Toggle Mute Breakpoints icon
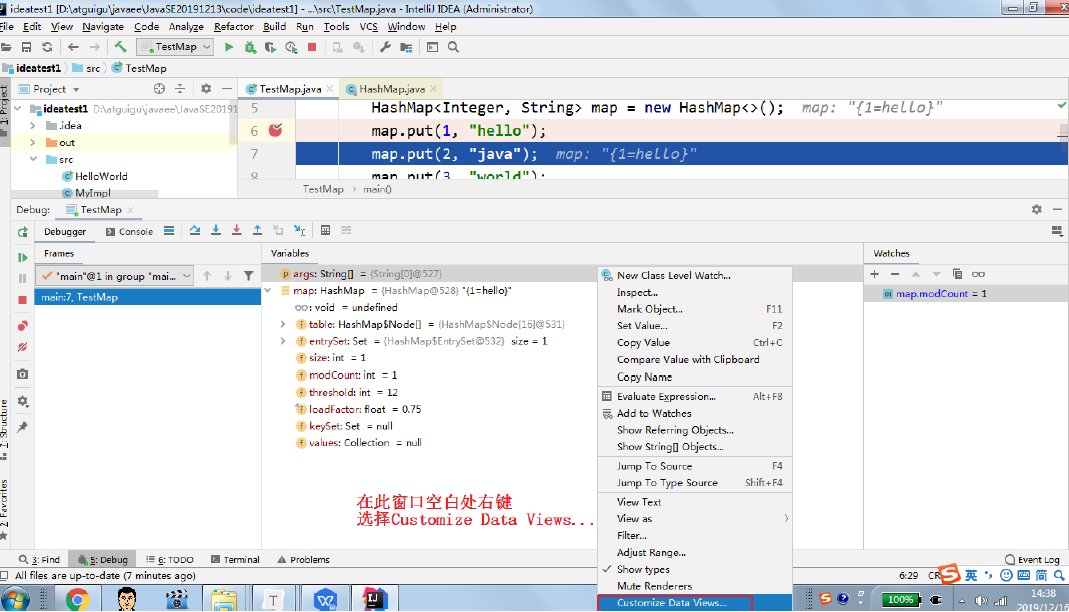The height and width of the screenshot is (612, 1069). click(22, 347)
